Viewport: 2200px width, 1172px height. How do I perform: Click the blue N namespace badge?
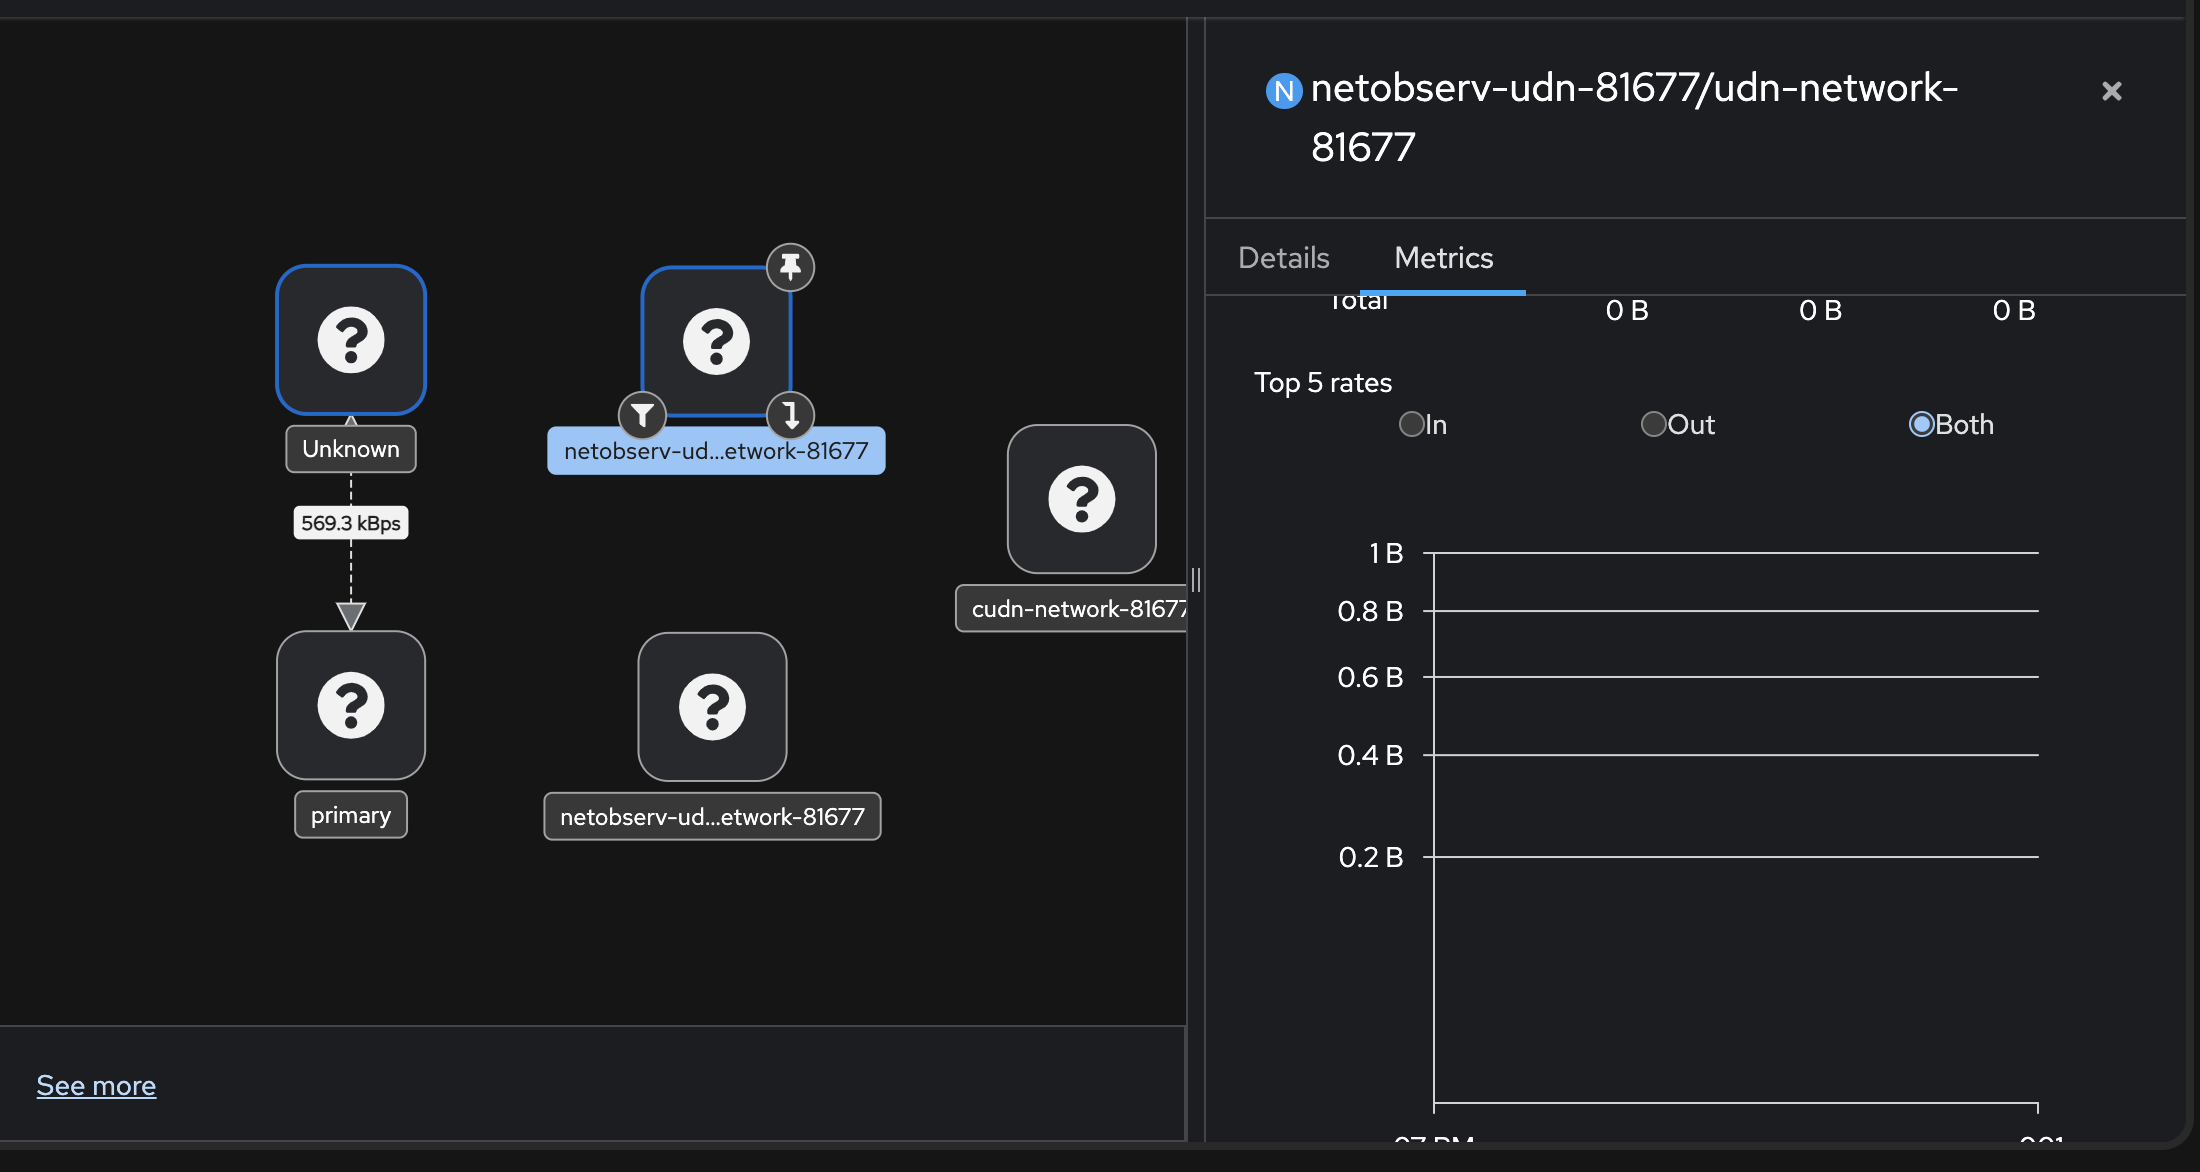[x=1283, y=91]
